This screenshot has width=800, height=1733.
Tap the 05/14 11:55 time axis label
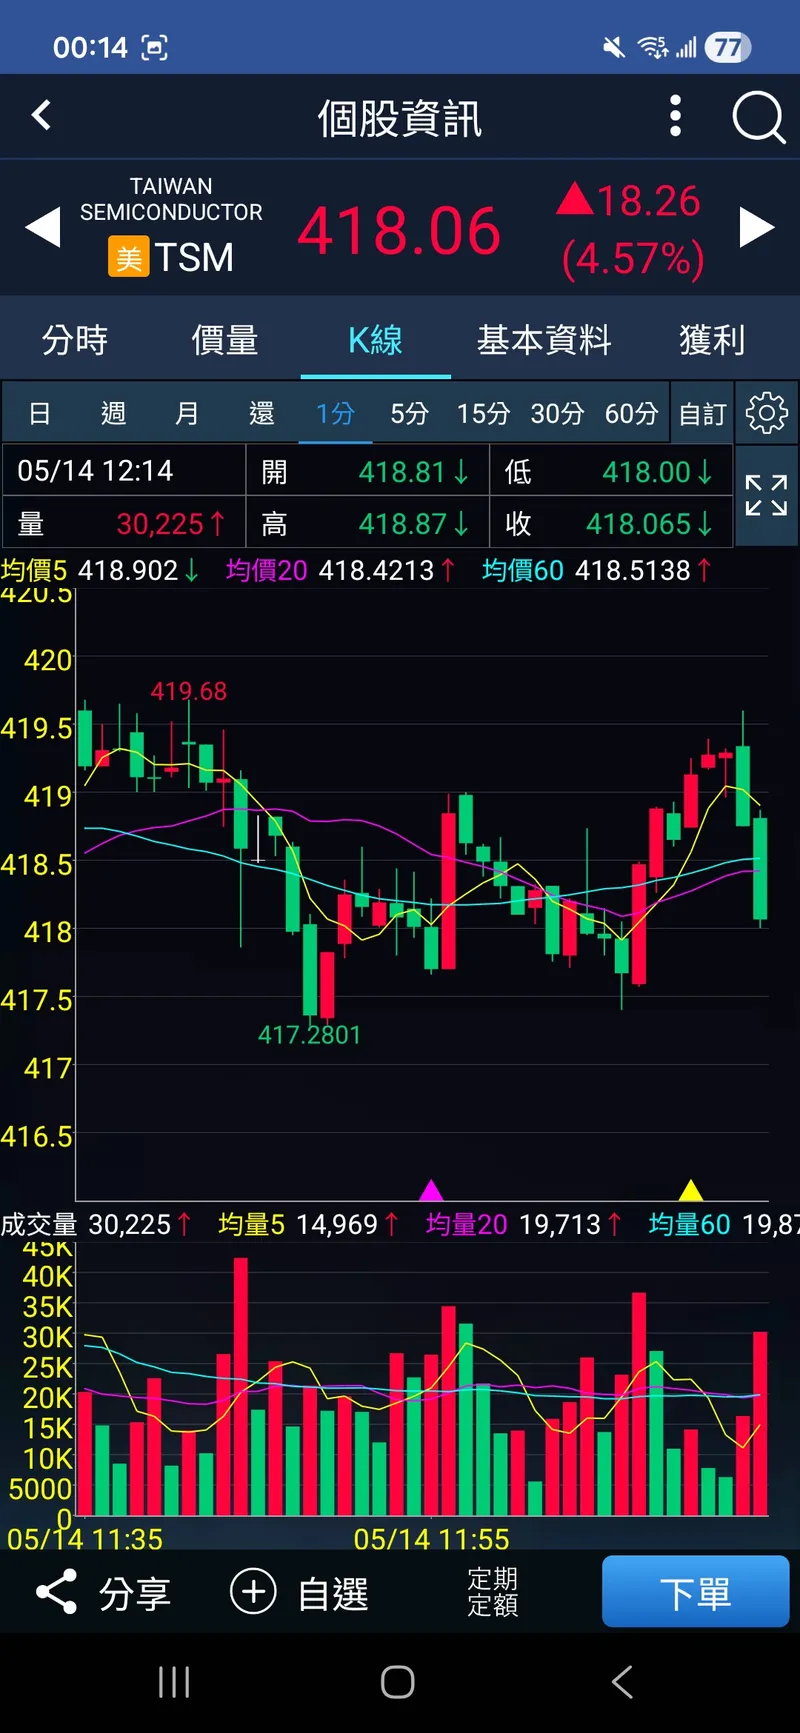click(x=431, y=1539)
